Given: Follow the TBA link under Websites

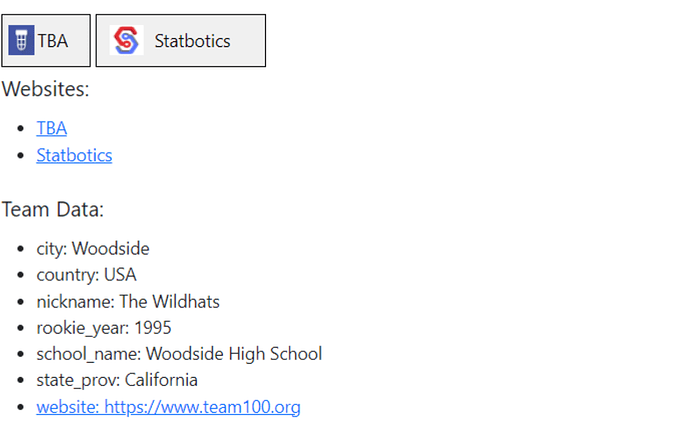Looking at the screenshot, I should [x=51, y=128].
